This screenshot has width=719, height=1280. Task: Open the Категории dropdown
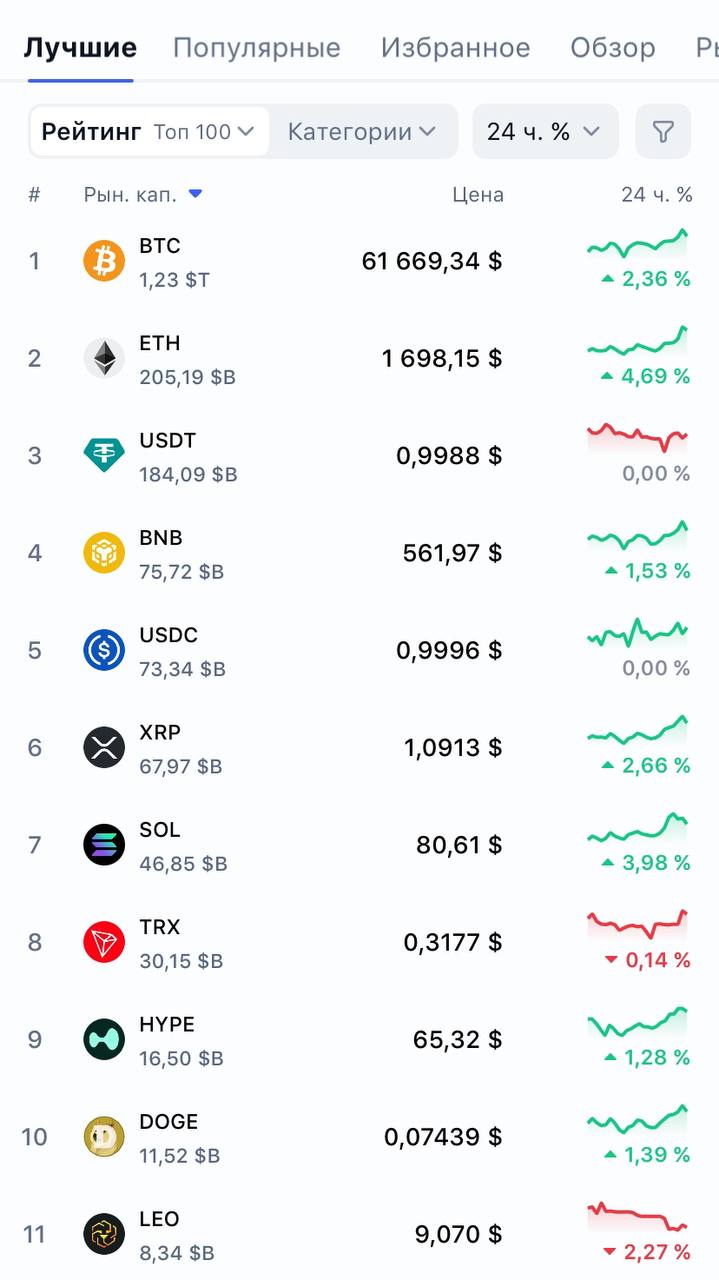pyautogui.click(x=362, y=132)
